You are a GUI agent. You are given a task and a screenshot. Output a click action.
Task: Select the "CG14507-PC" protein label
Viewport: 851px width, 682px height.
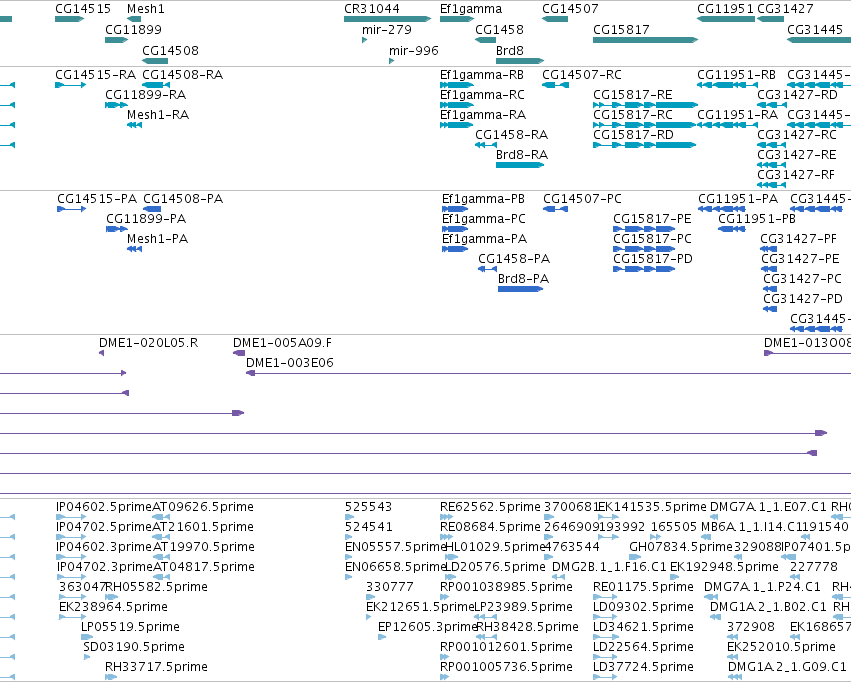click(x=582, y=199)
